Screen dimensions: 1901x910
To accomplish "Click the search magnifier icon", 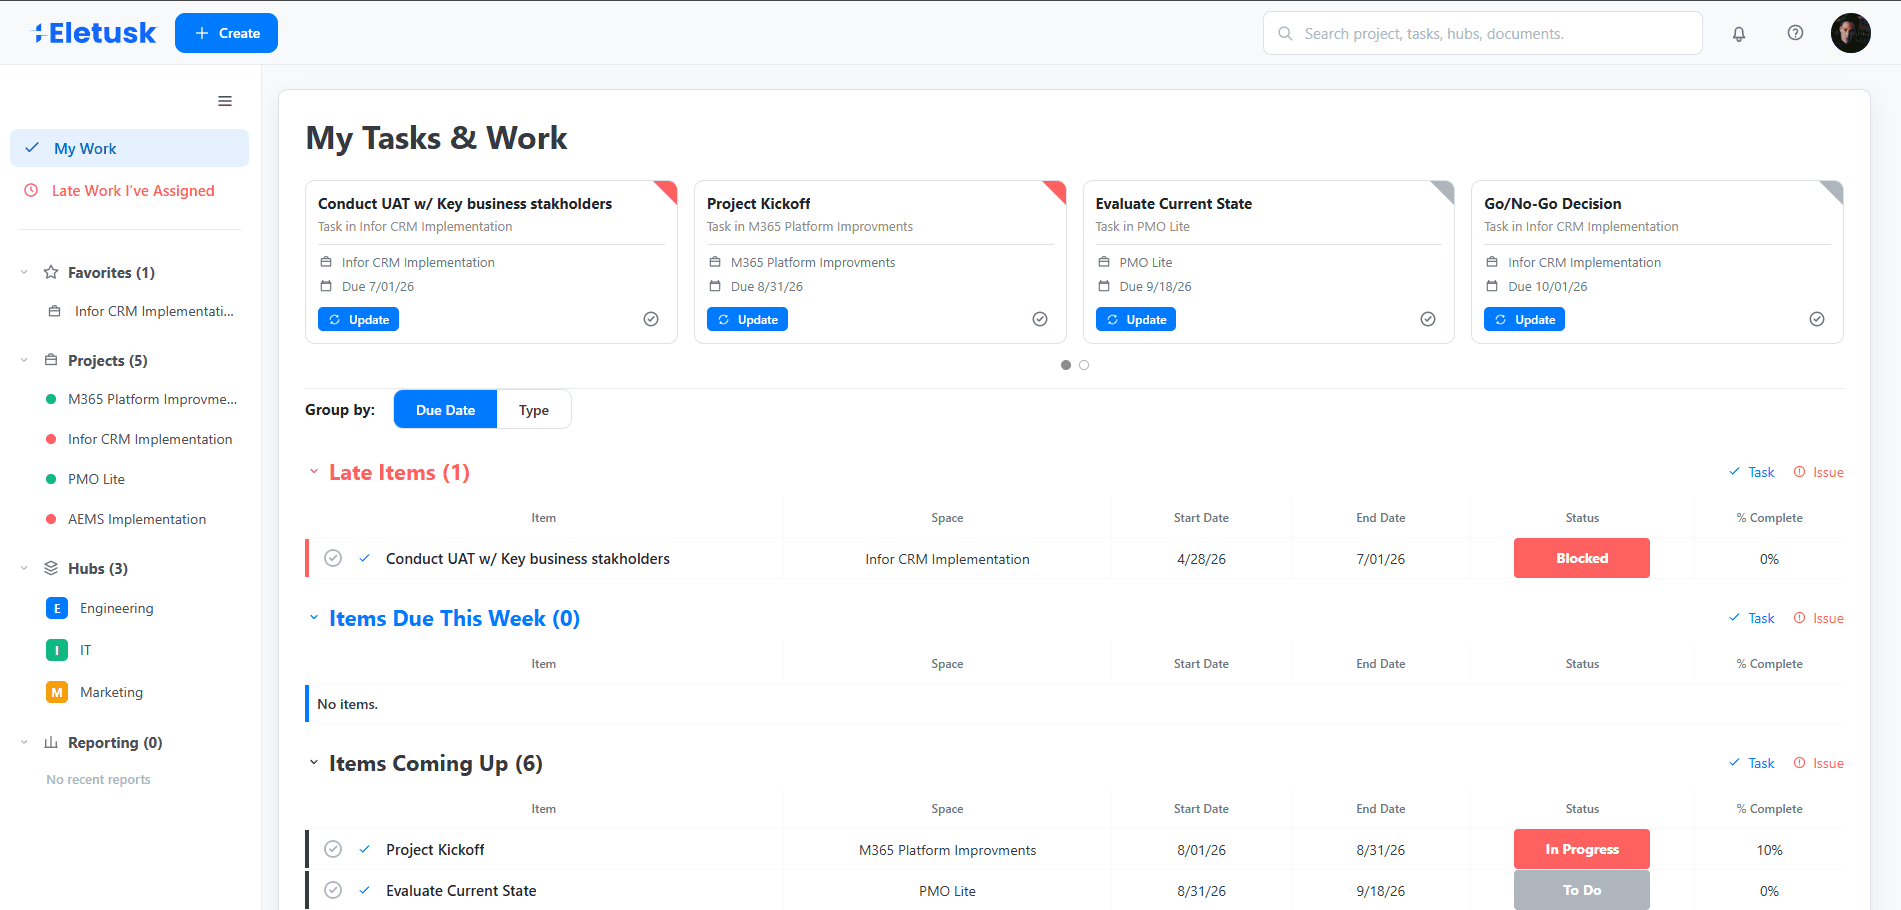I will (1285, 33).
